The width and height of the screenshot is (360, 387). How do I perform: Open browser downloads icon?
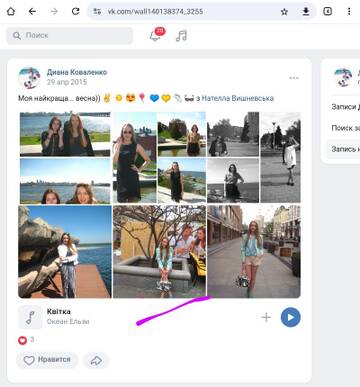tap(306, 12)
